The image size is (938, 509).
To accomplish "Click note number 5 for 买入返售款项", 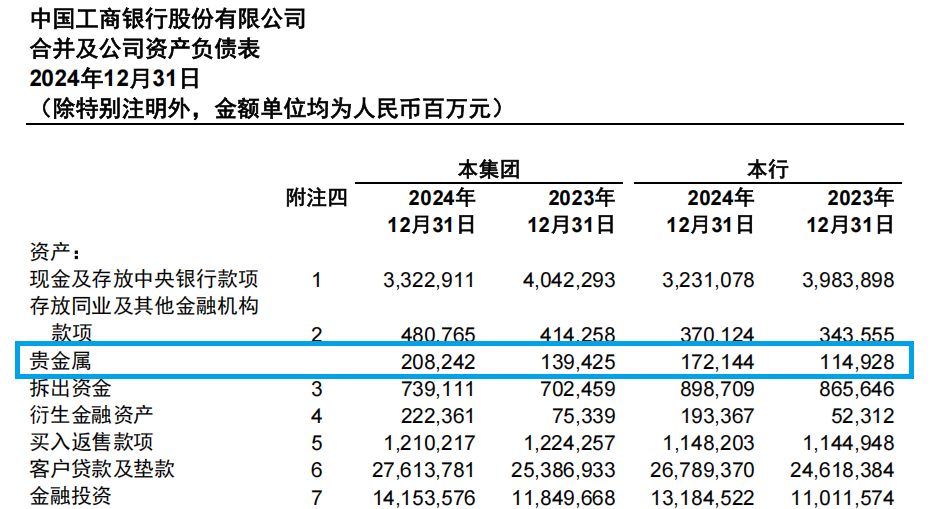I will [x=316, y=443].
